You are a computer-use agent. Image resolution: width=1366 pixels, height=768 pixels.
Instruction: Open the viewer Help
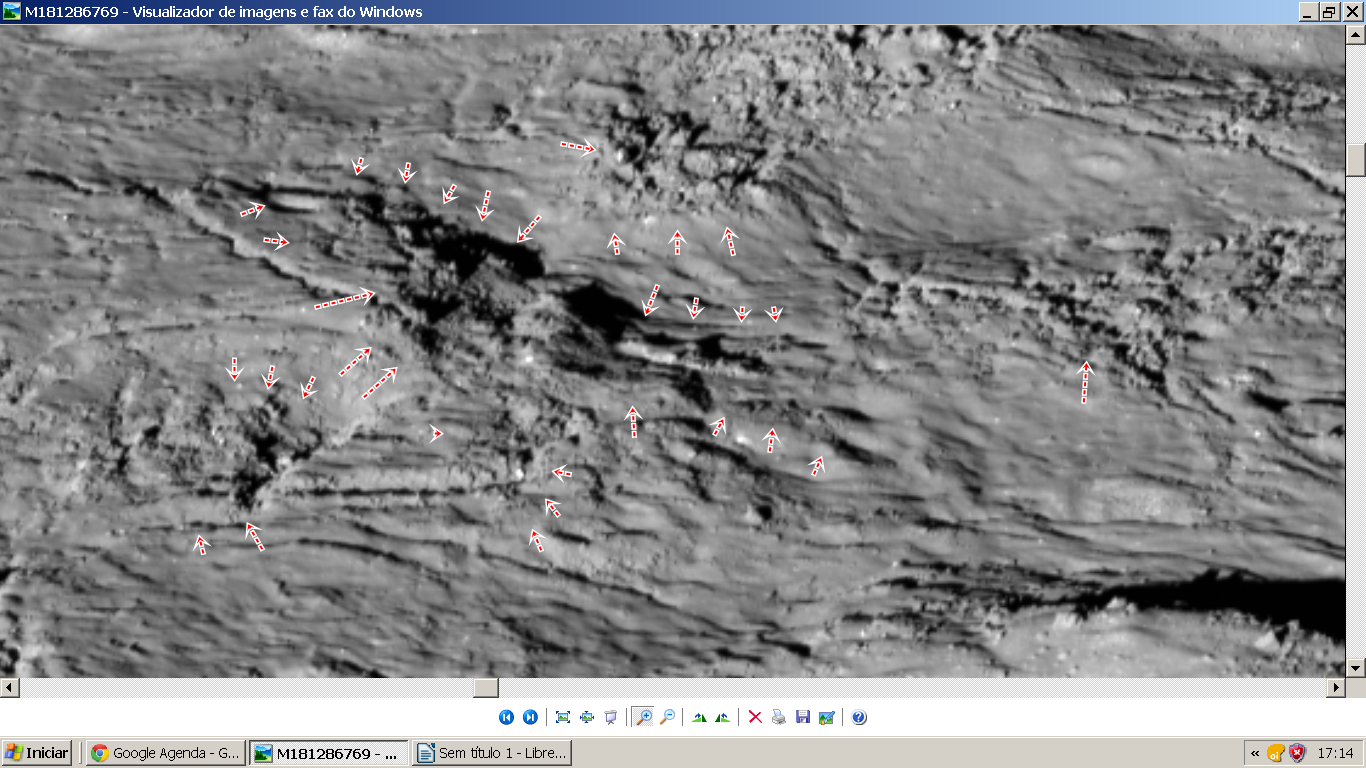(x=859, y=717)
